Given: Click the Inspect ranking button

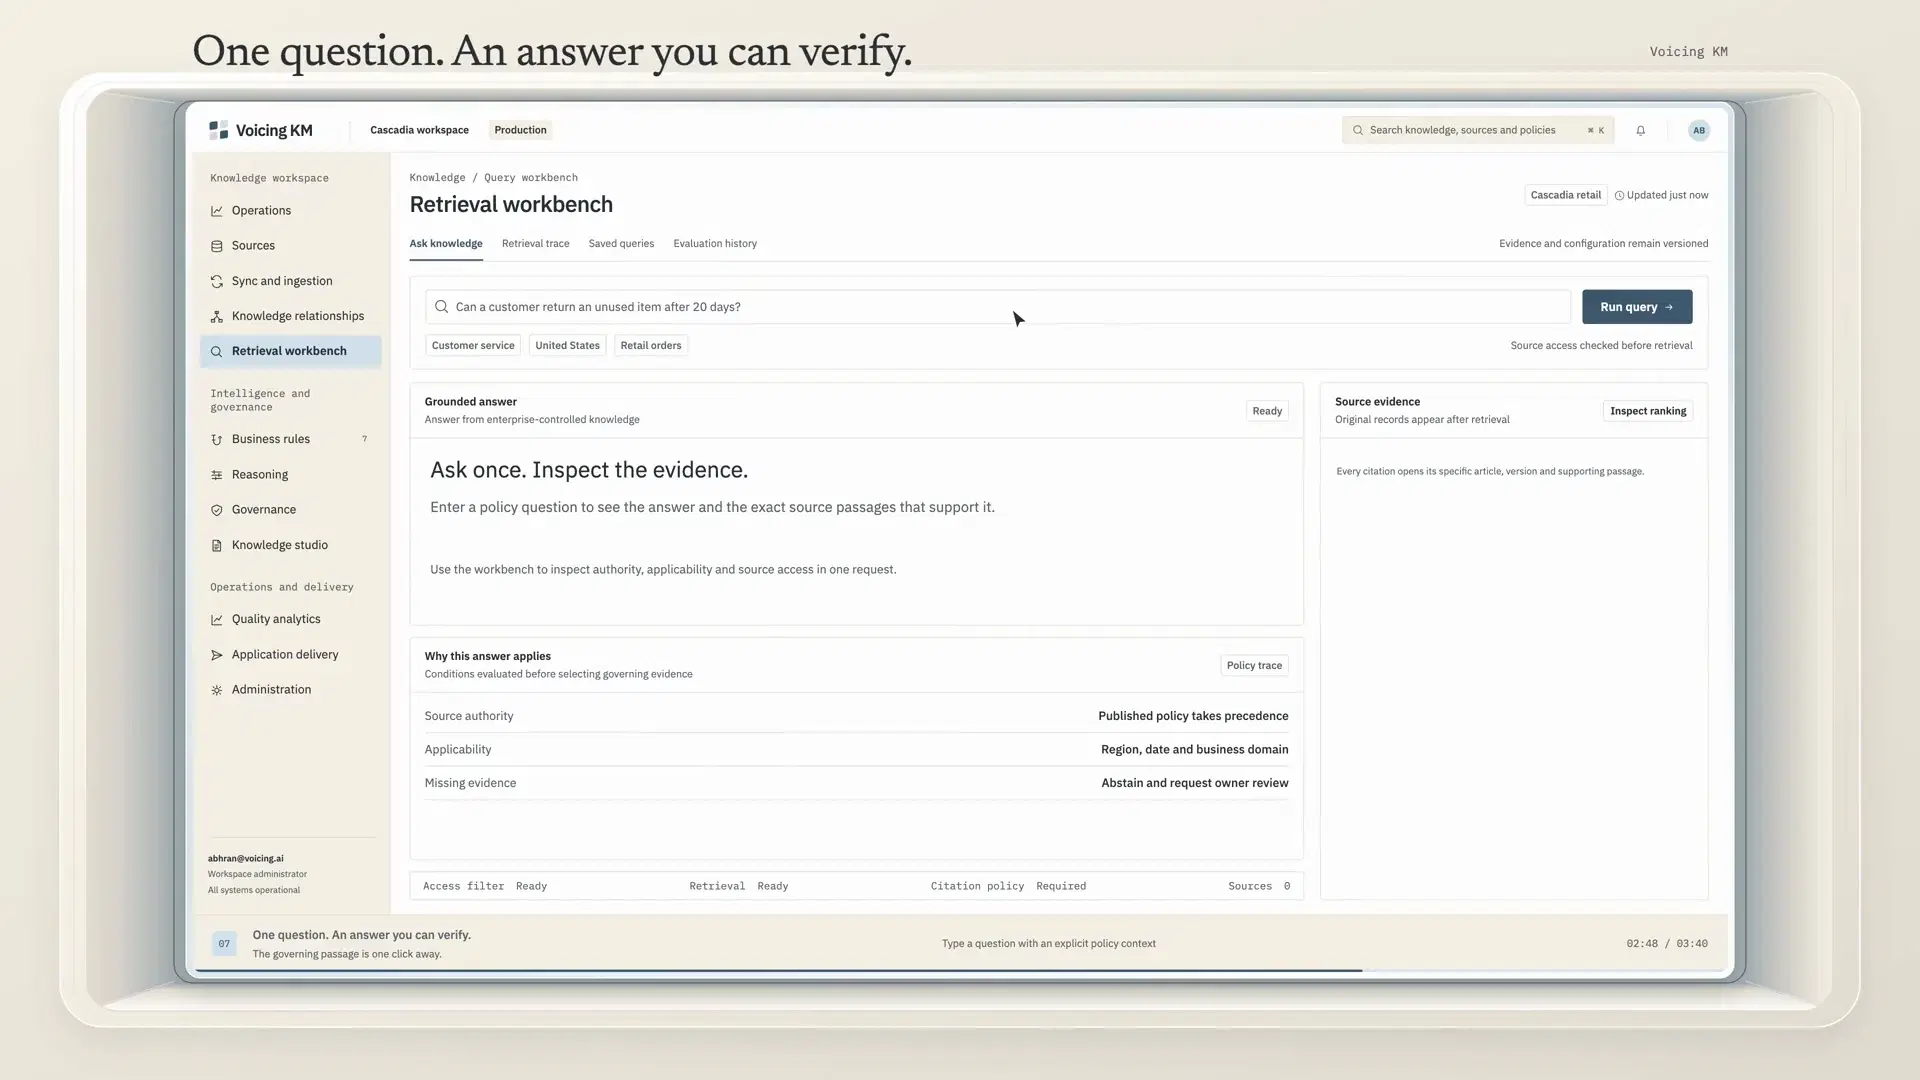Looking at the screenshot, I should click(1648, 411).
